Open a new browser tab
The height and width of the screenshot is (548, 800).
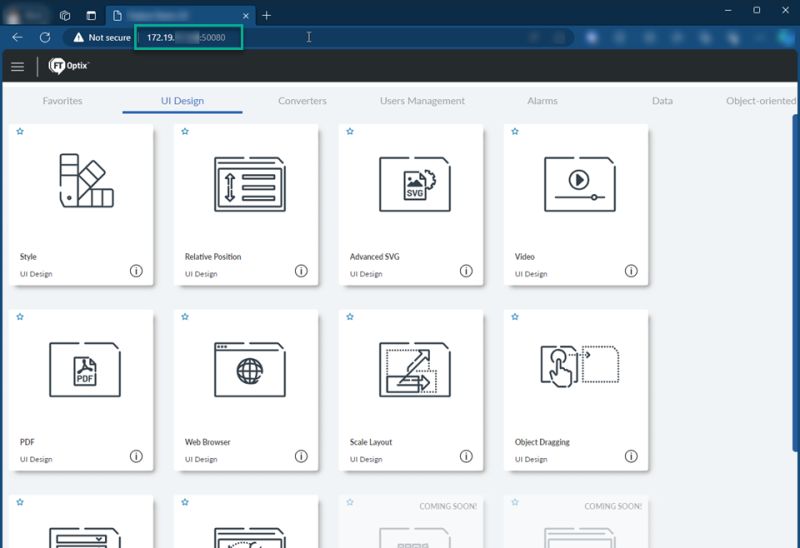click(x=266, y=16)
